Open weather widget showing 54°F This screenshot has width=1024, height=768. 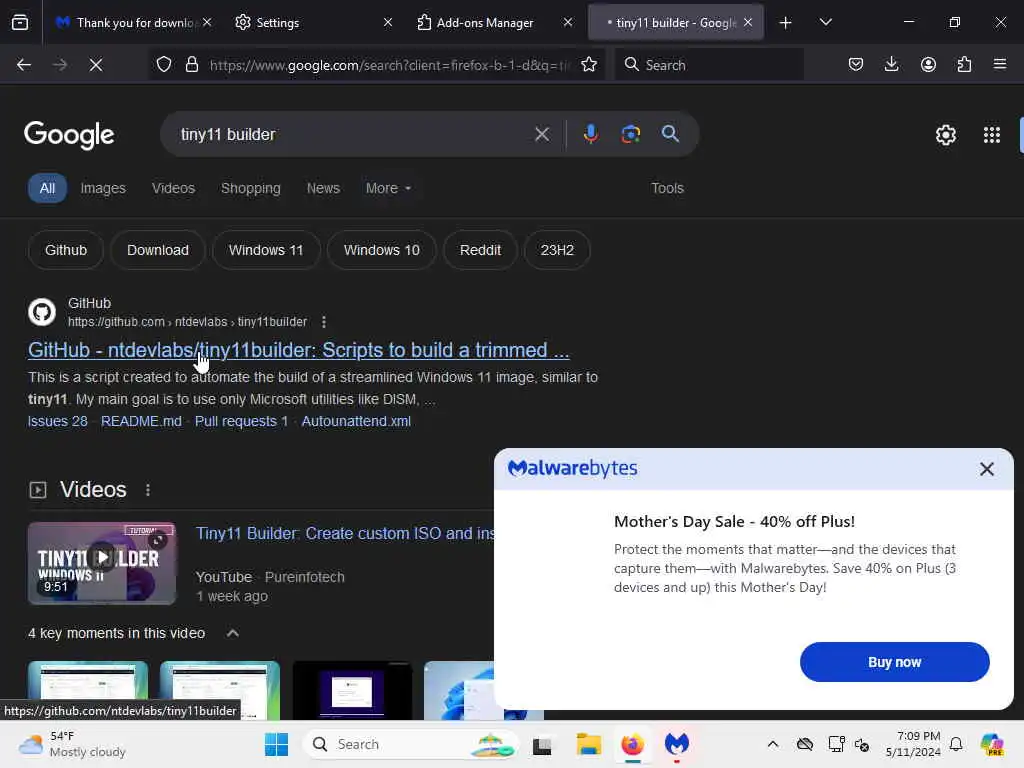pos(72,744)
